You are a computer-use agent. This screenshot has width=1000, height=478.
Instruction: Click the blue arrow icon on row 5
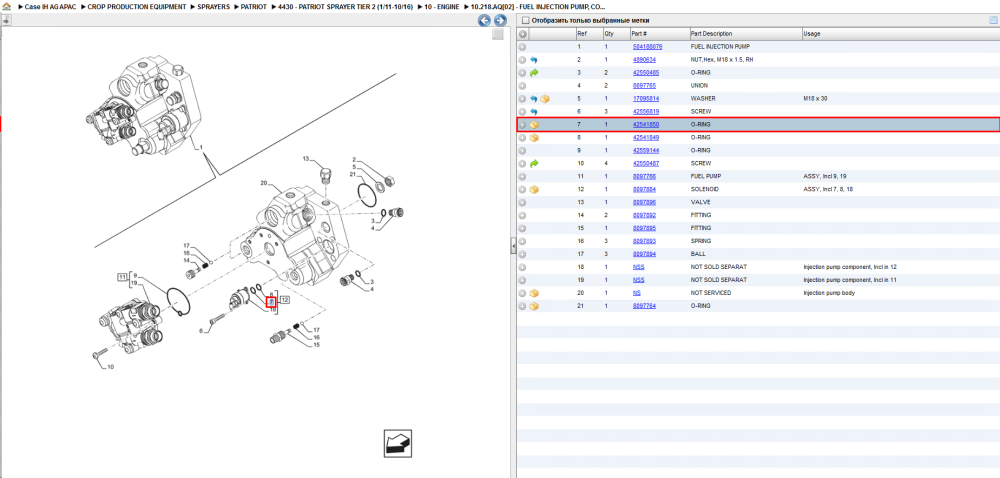click(534, 99)
